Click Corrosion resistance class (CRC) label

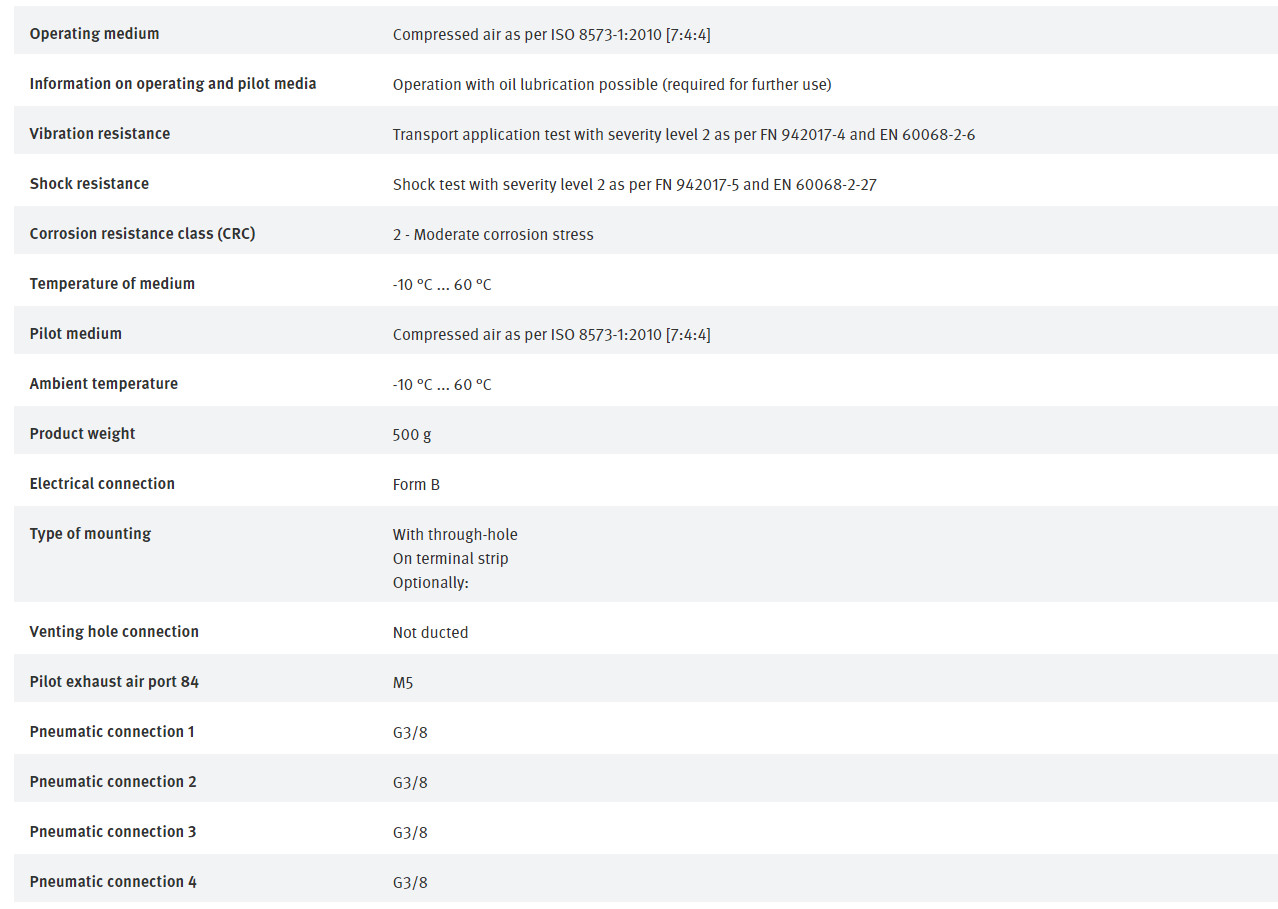coord(142,234)
